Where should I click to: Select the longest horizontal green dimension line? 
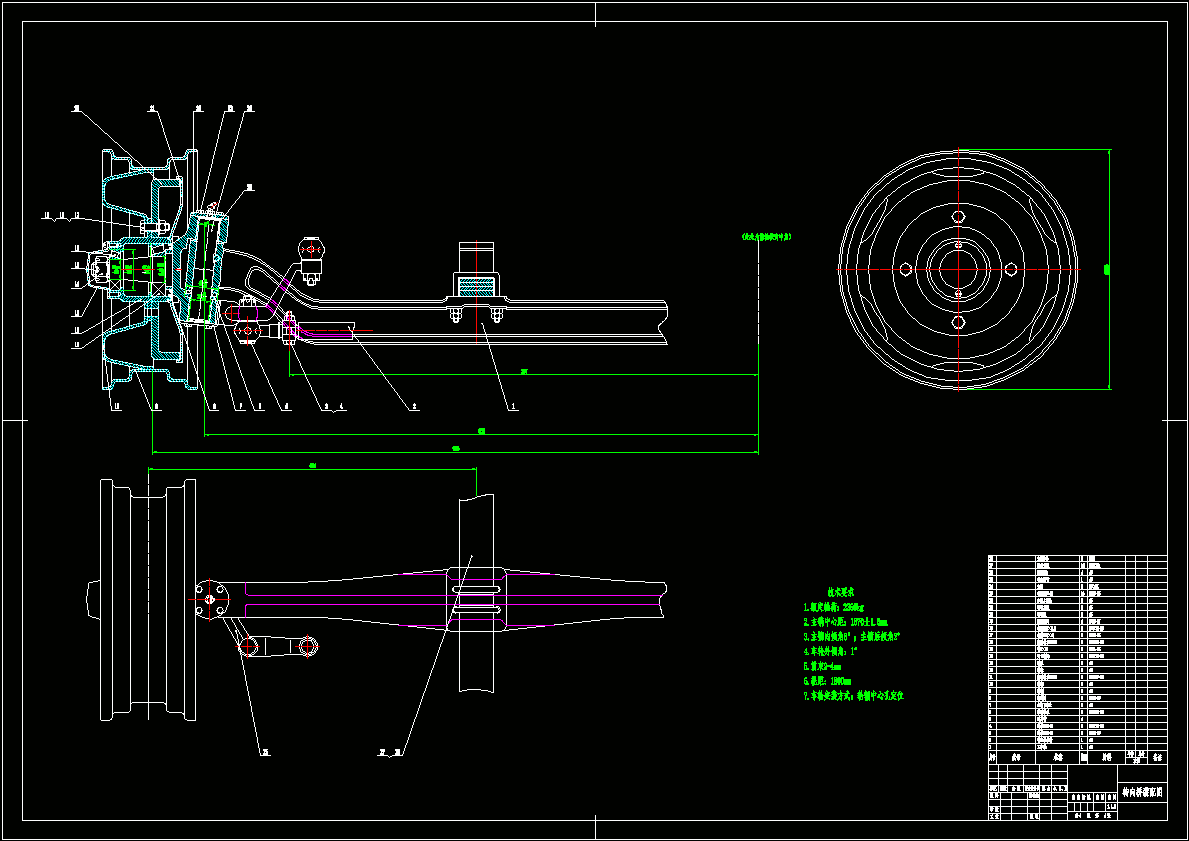pyautogui.click(x=455, y=453)
